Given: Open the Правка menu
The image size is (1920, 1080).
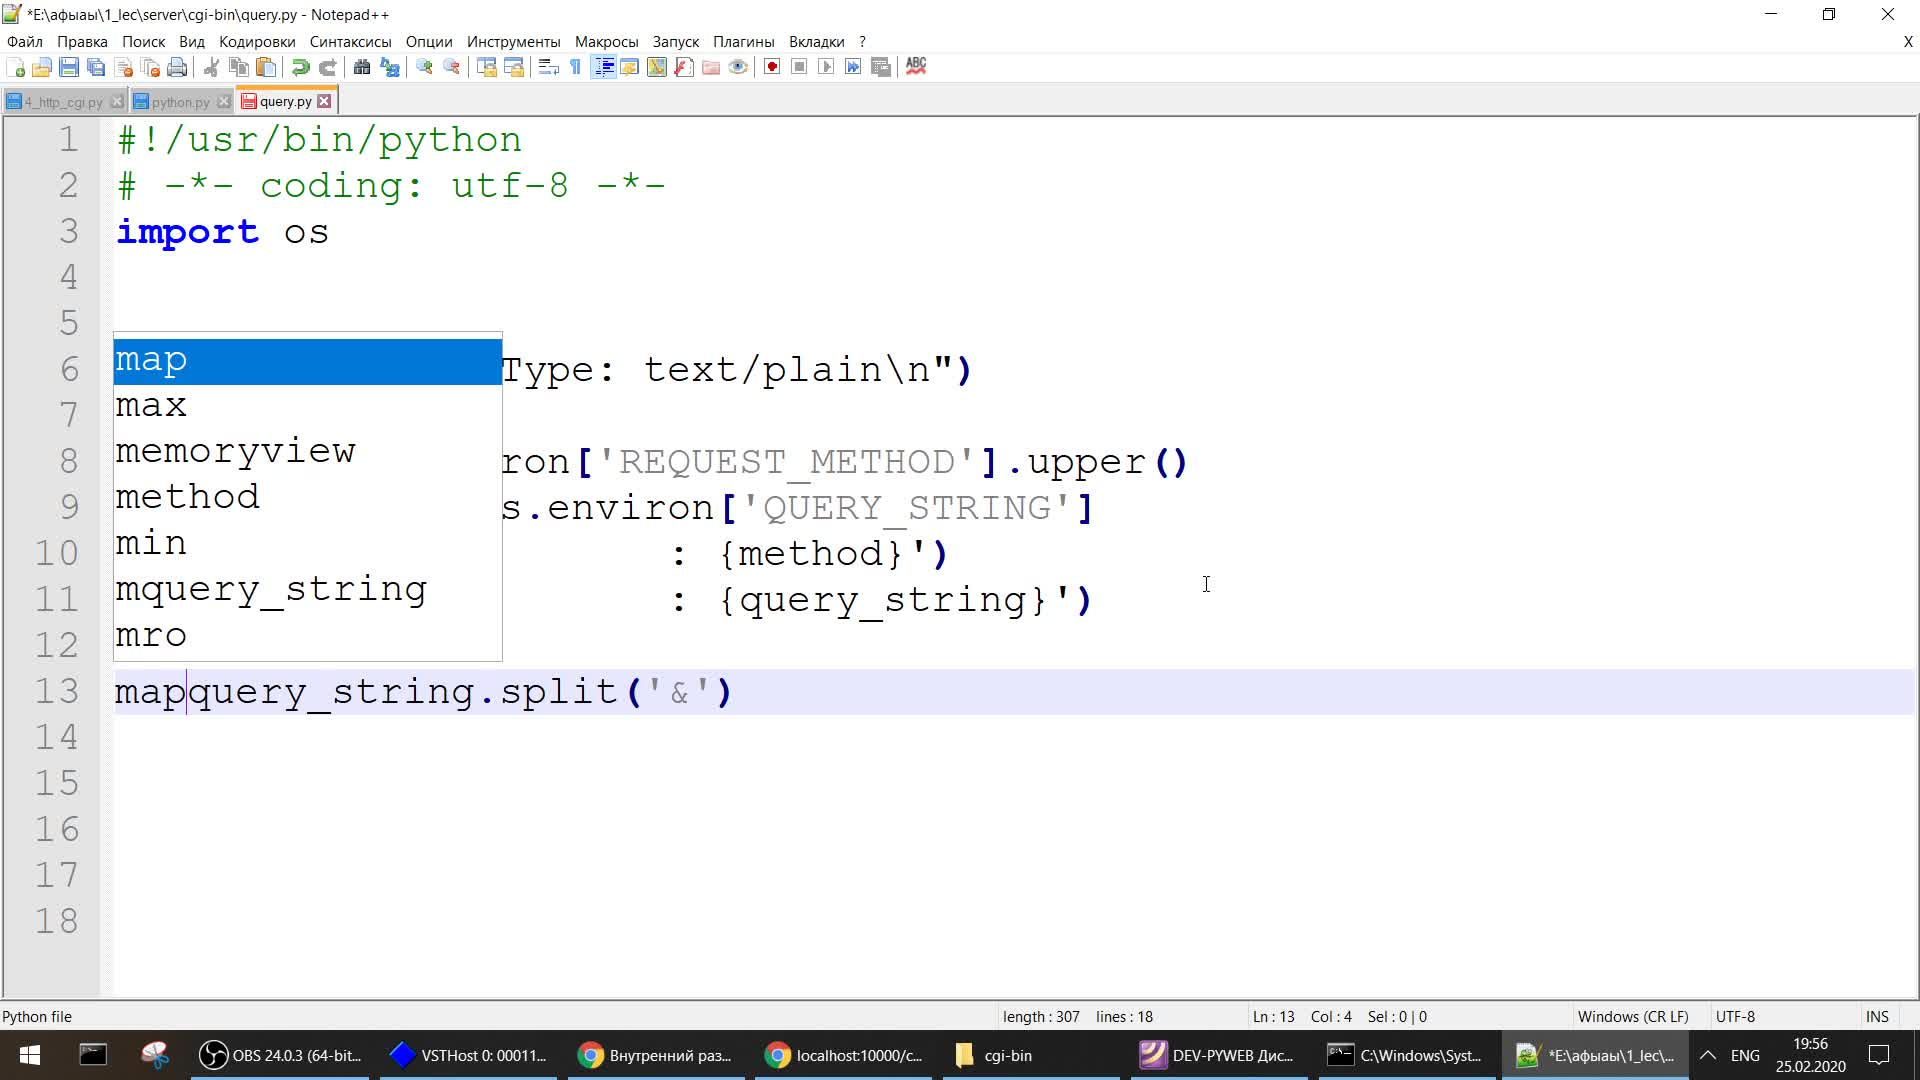Looking at the screenshot, I should pyautogui.click(x=82, y=41).
